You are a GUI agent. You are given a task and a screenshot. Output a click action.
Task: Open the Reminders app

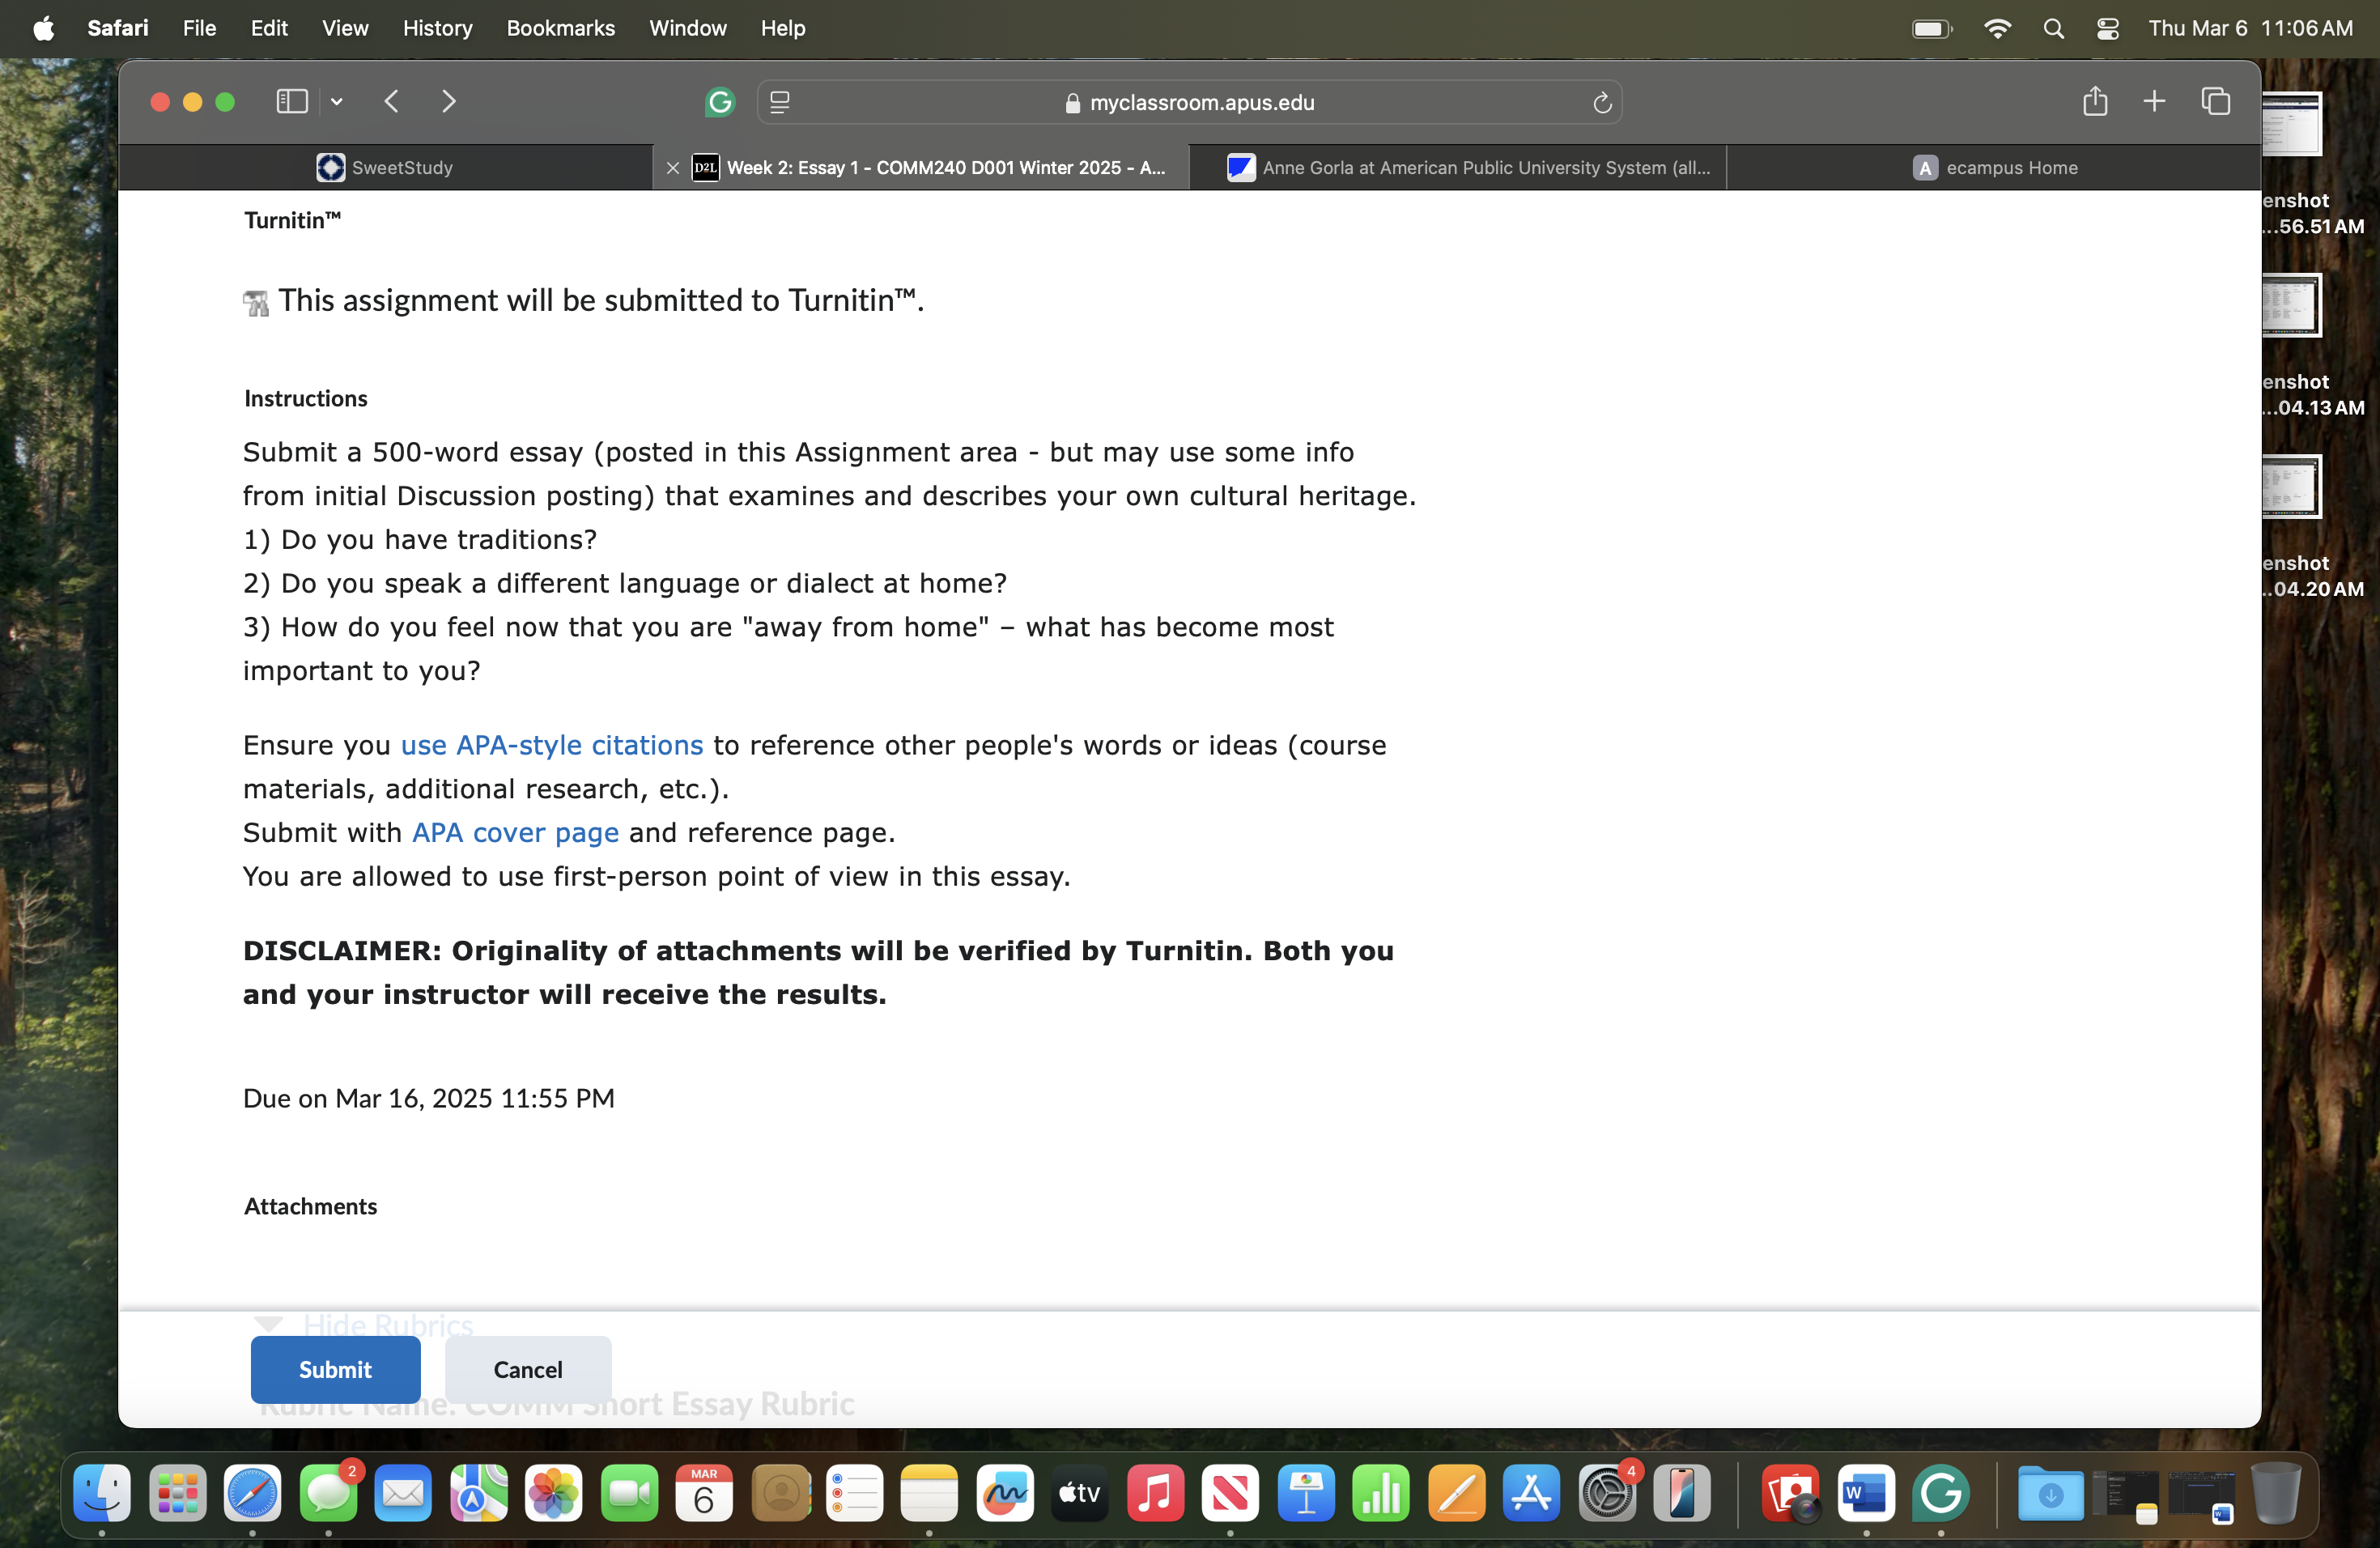point(855,1494)
